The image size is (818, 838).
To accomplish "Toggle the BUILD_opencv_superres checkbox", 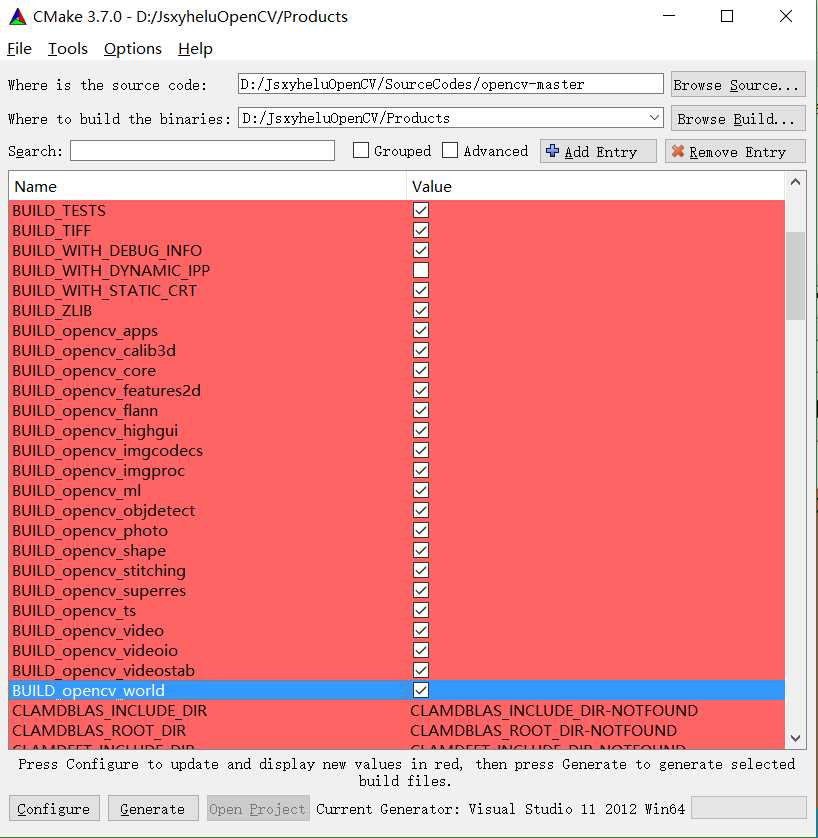I will (421, 591).
